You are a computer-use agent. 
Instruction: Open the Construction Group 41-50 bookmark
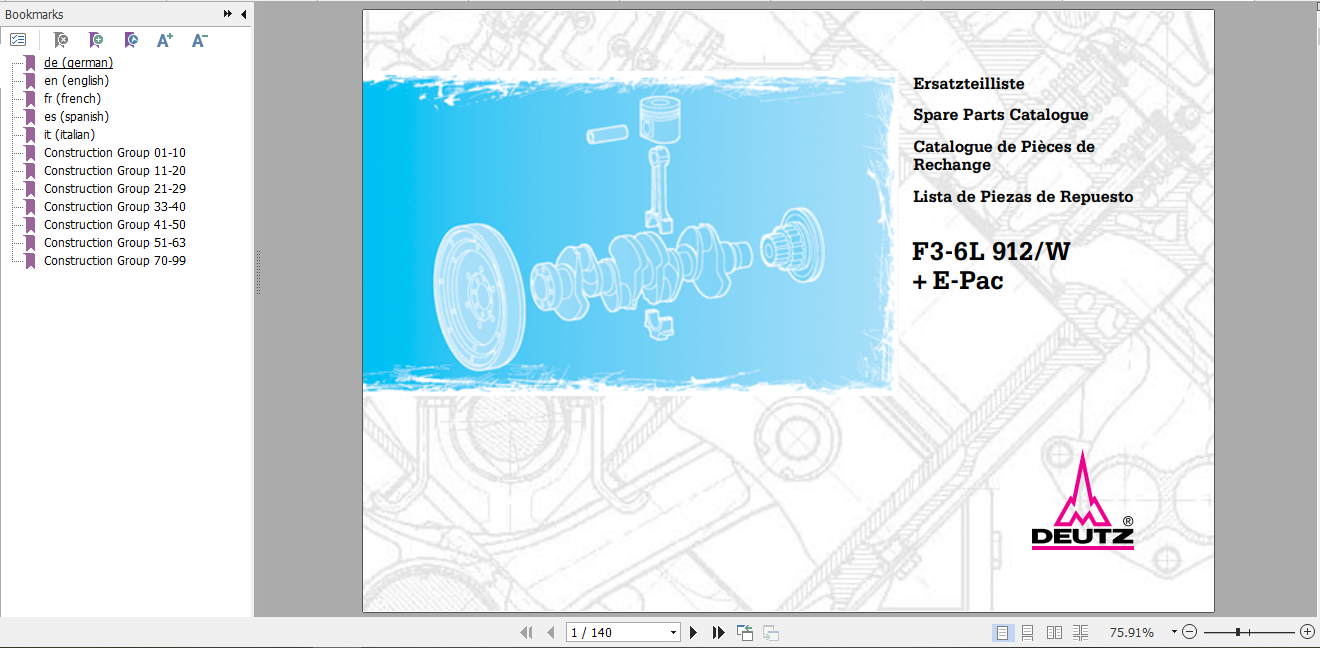tap(114, 224)
